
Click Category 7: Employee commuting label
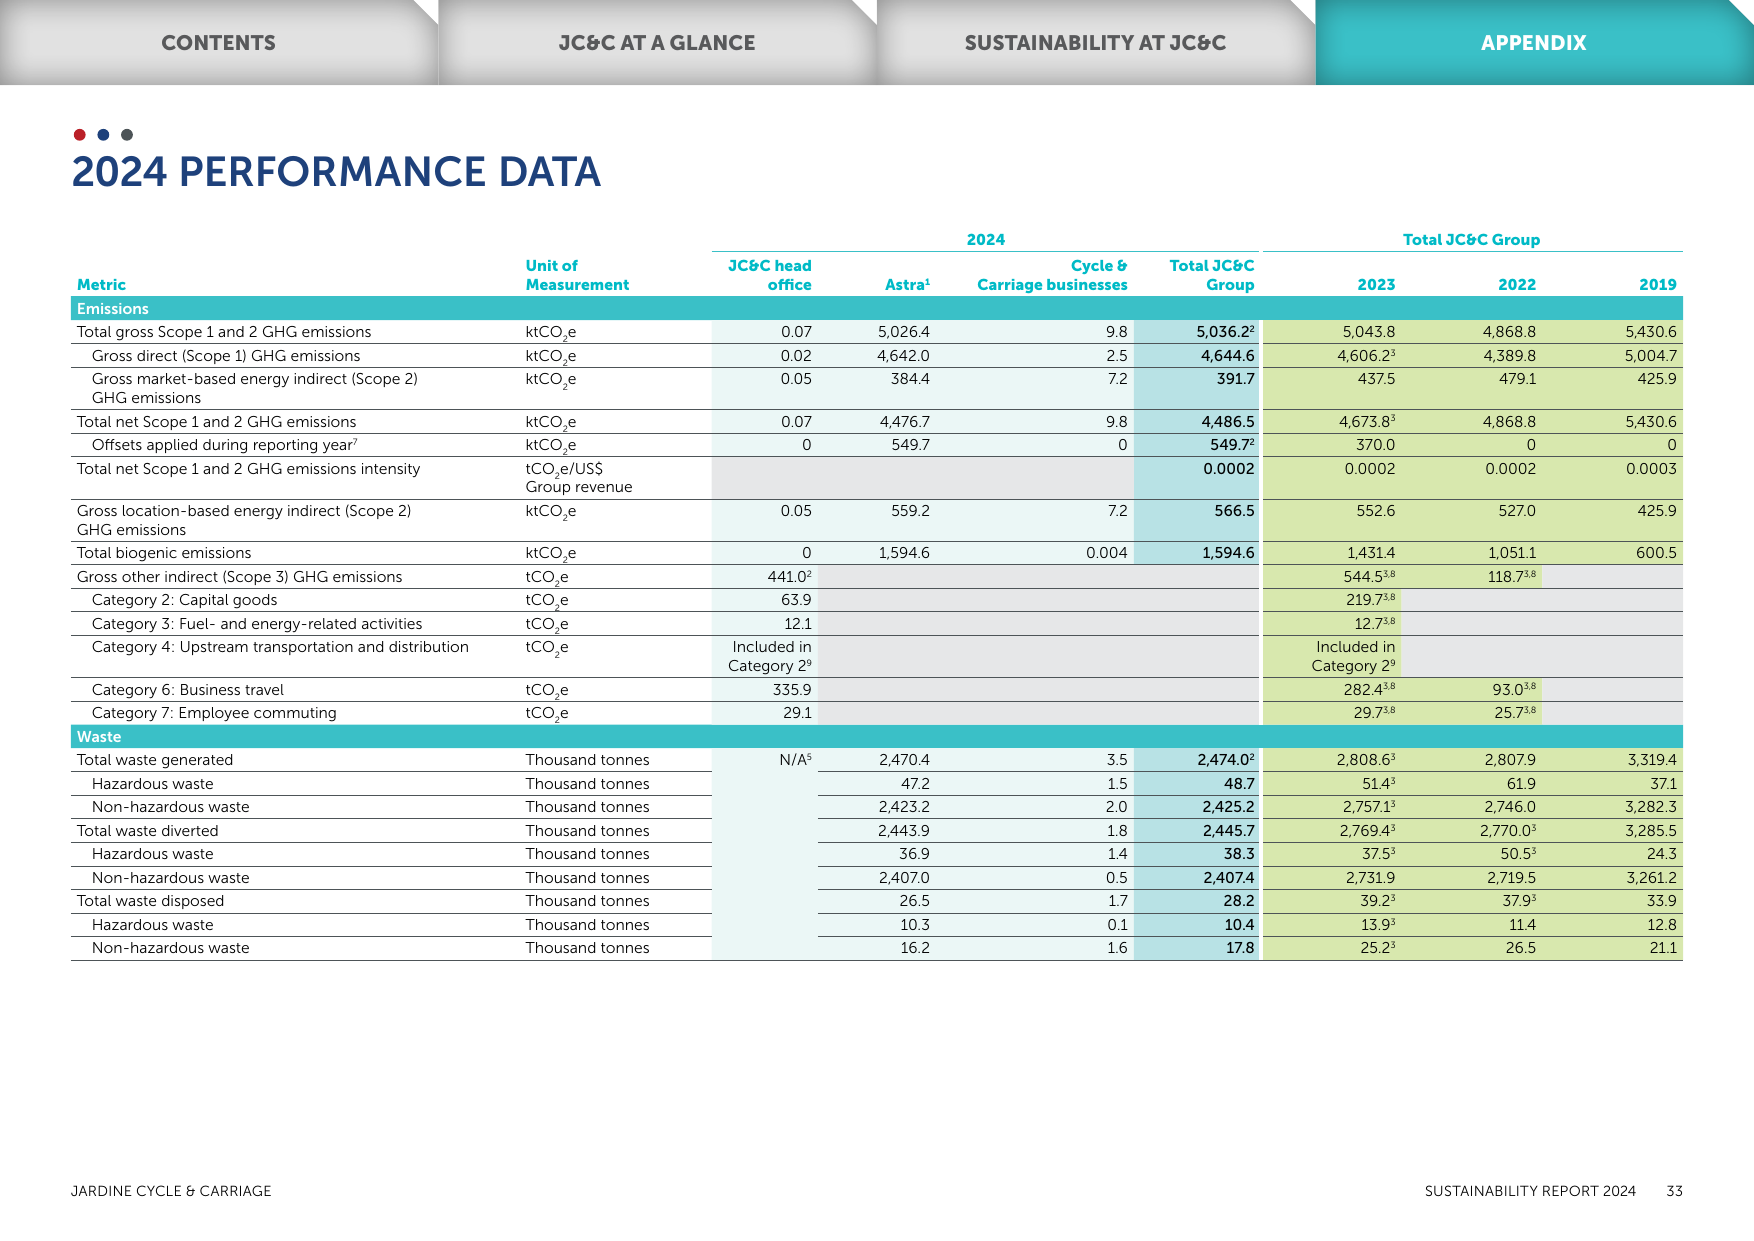point(214,713)
